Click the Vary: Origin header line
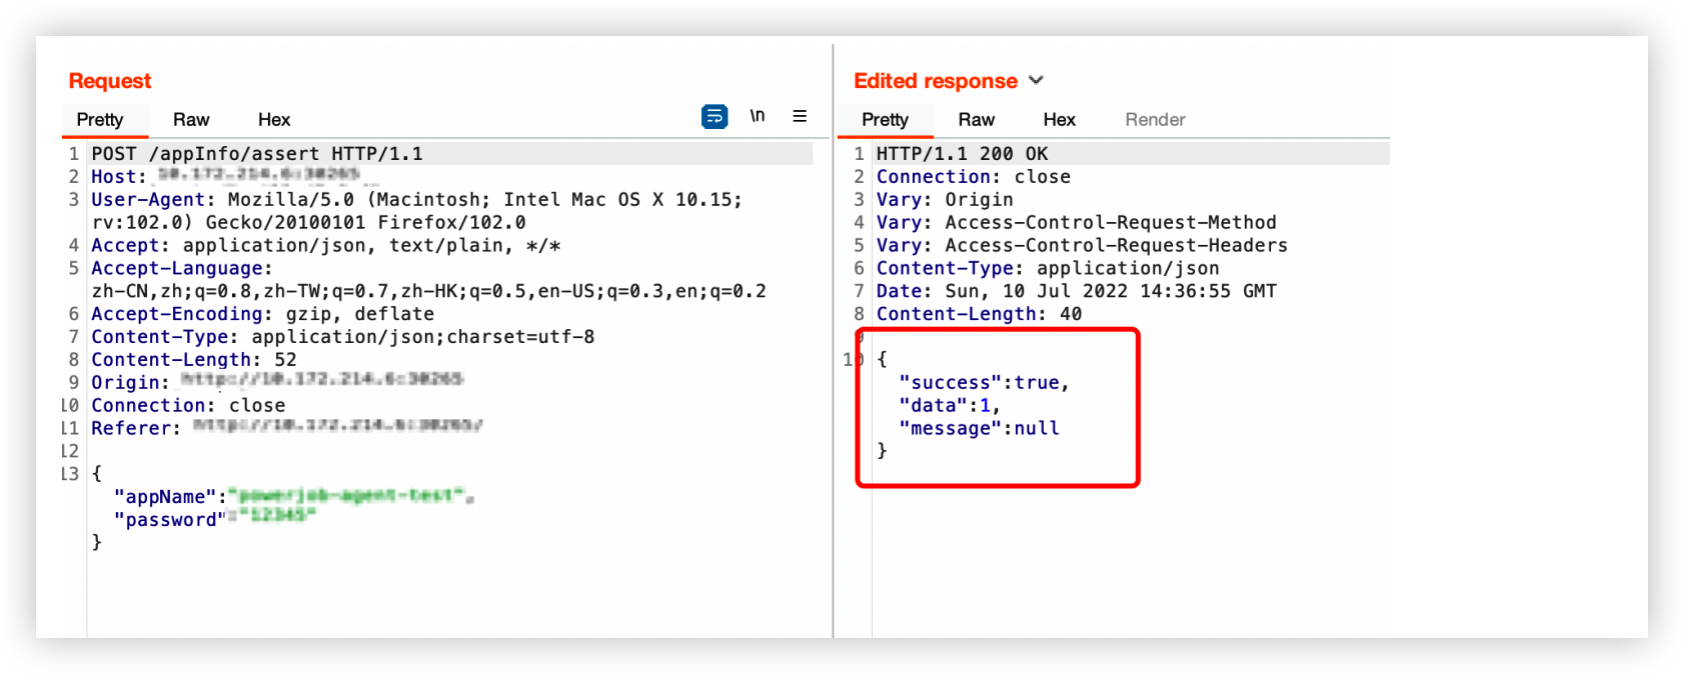The height and width of the screenshot is (674, 1684). (x=945, y=200)
